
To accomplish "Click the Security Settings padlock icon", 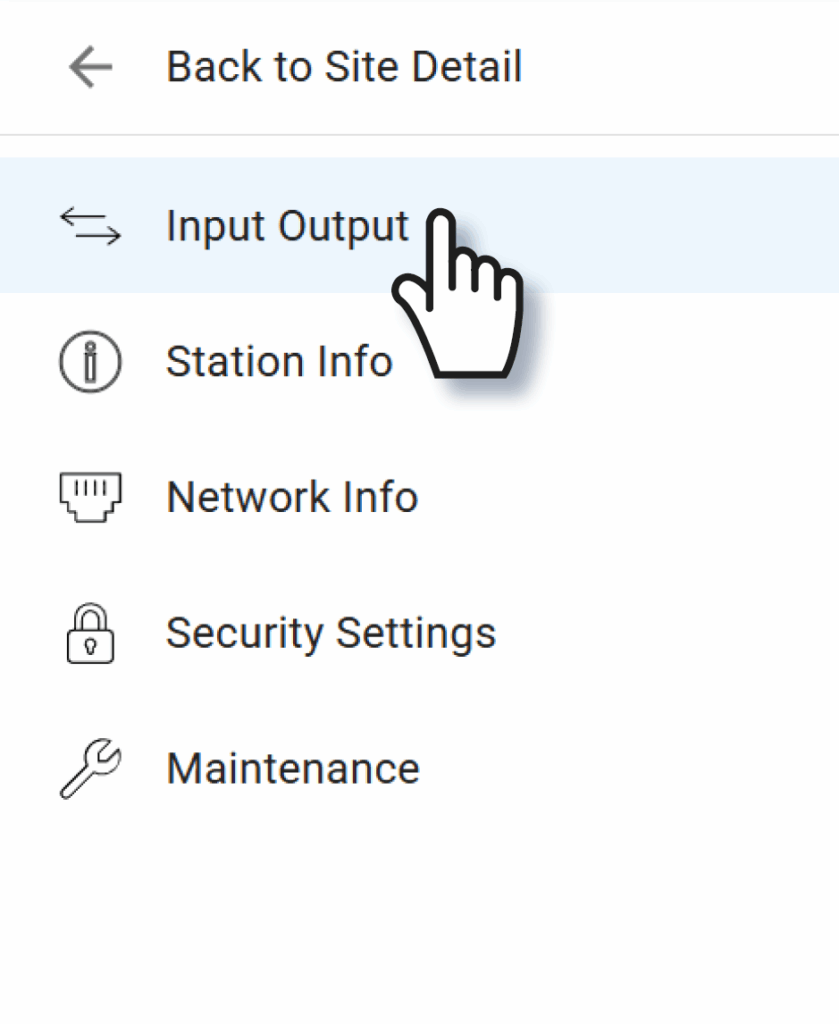I will point(90,633).
